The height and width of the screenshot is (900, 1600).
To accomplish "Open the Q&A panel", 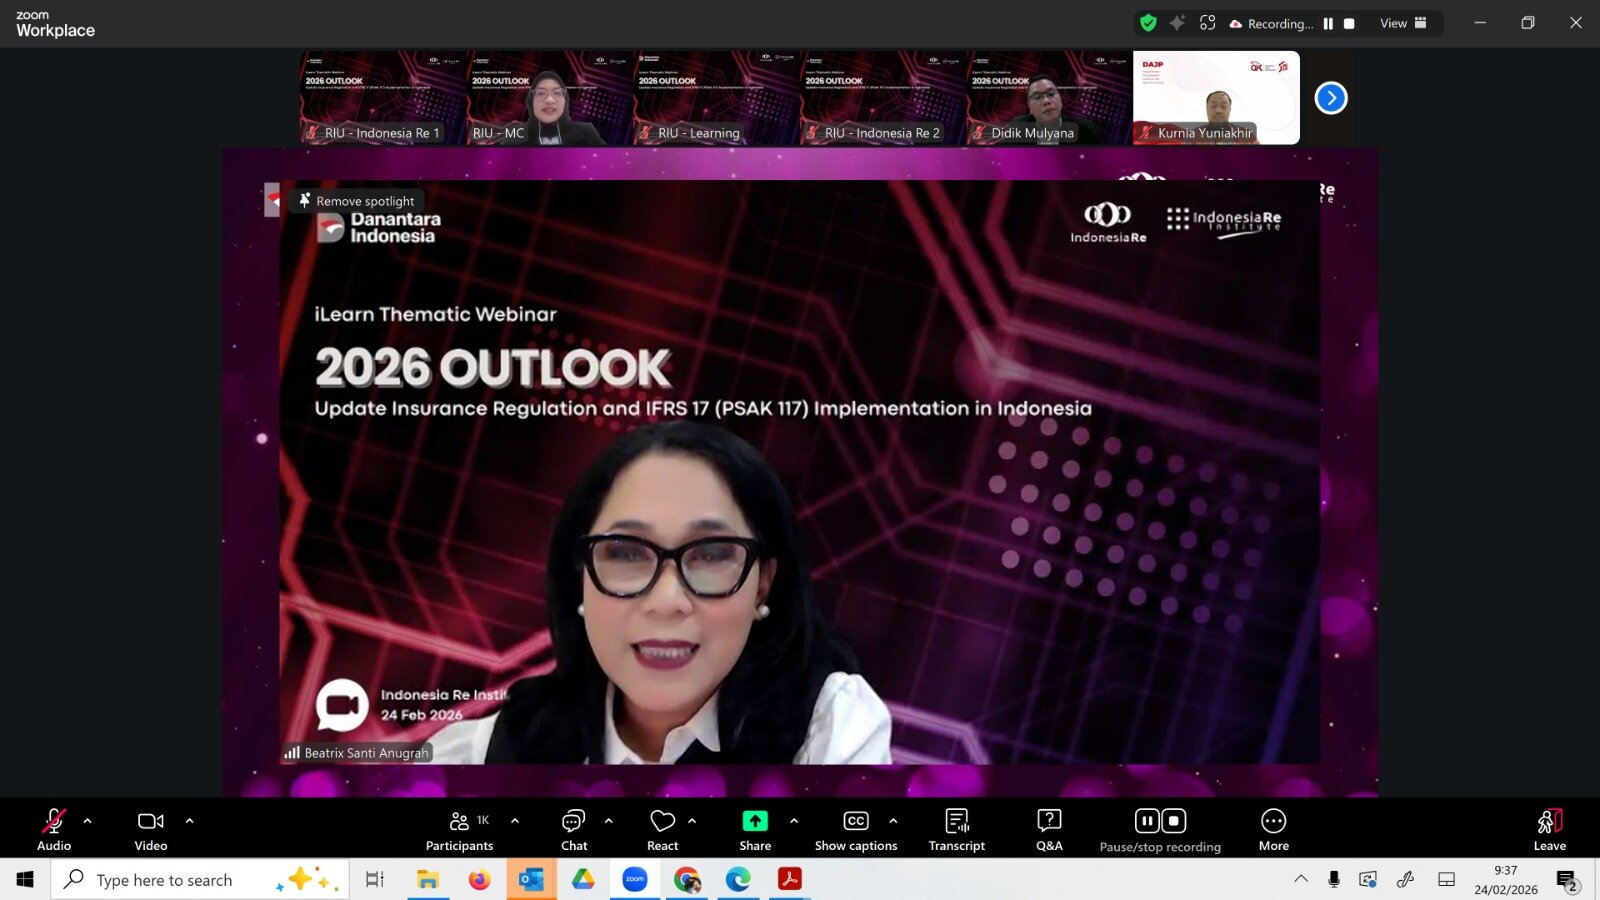I will click(1049, 830).
